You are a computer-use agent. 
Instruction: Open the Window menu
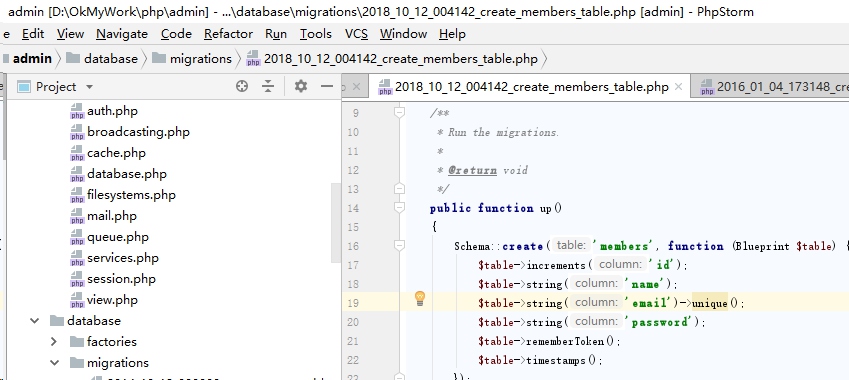(x=403, y=34)
